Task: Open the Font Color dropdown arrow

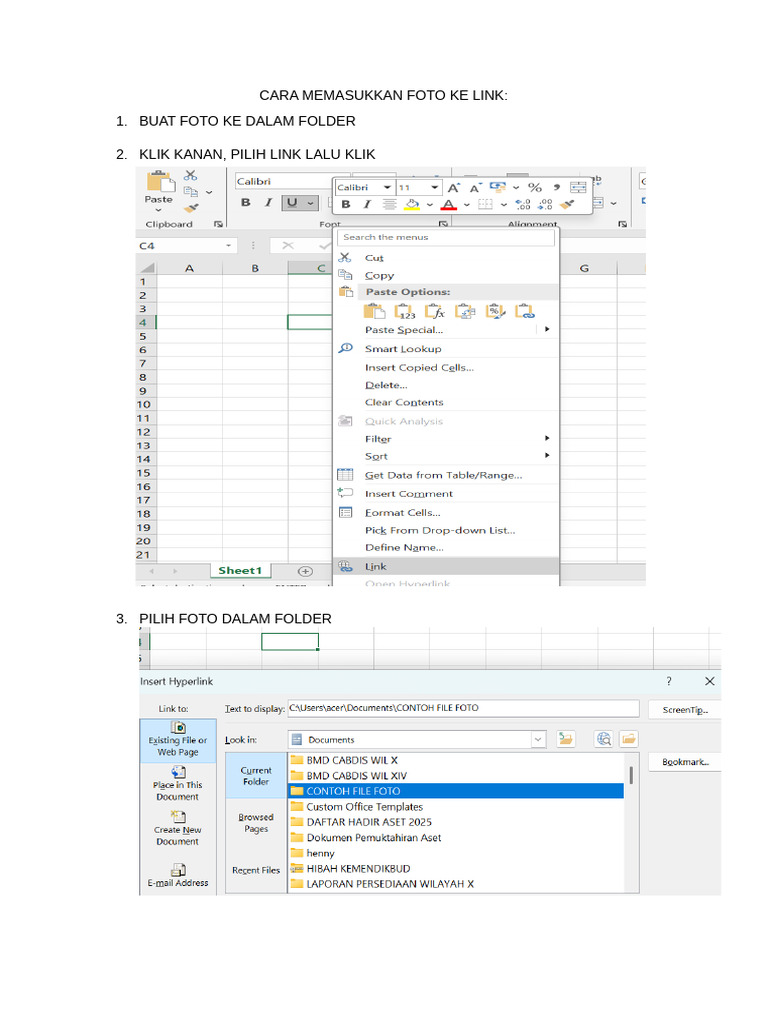Action: [x=466, y=205]
